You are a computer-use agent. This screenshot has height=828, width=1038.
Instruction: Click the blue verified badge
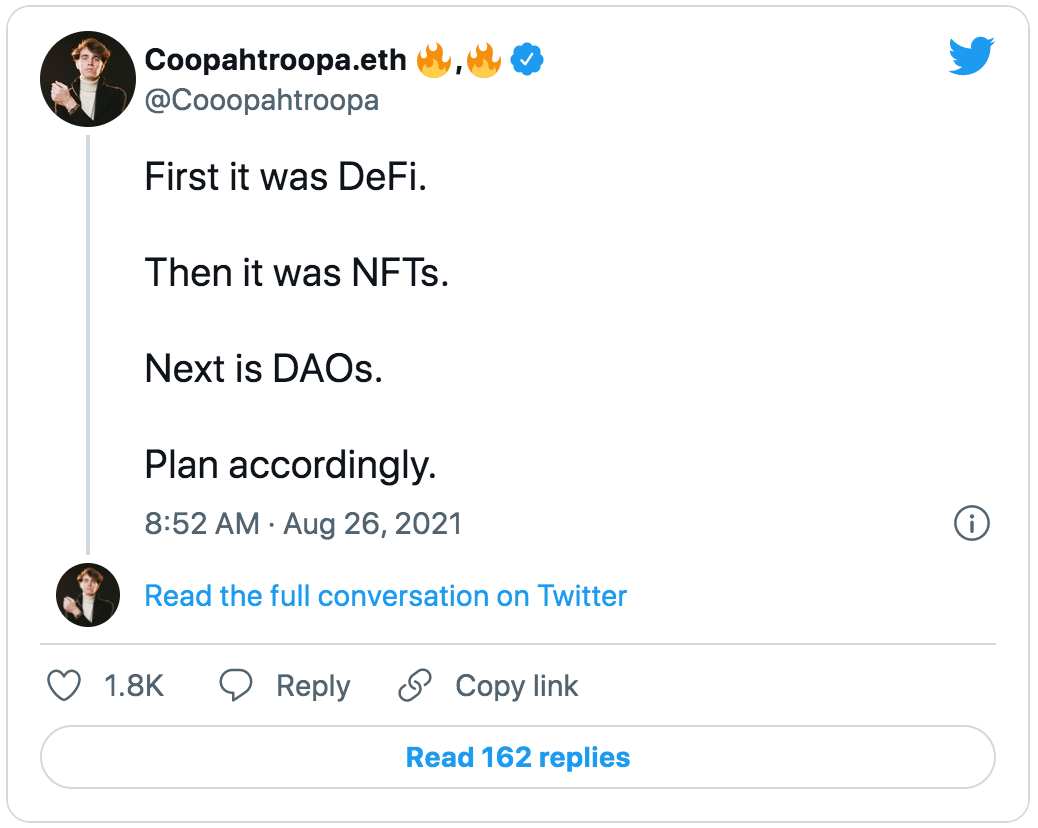click(527, 61)
